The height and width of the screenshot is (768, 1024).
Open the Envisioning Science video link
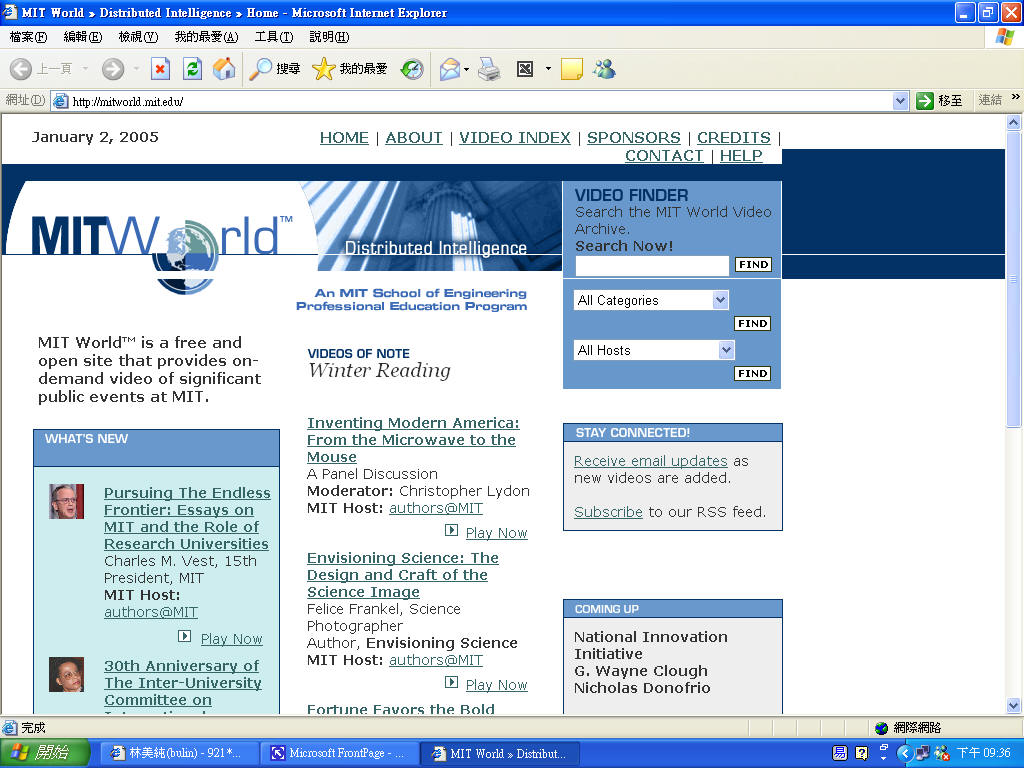click(x=402, y=575)
